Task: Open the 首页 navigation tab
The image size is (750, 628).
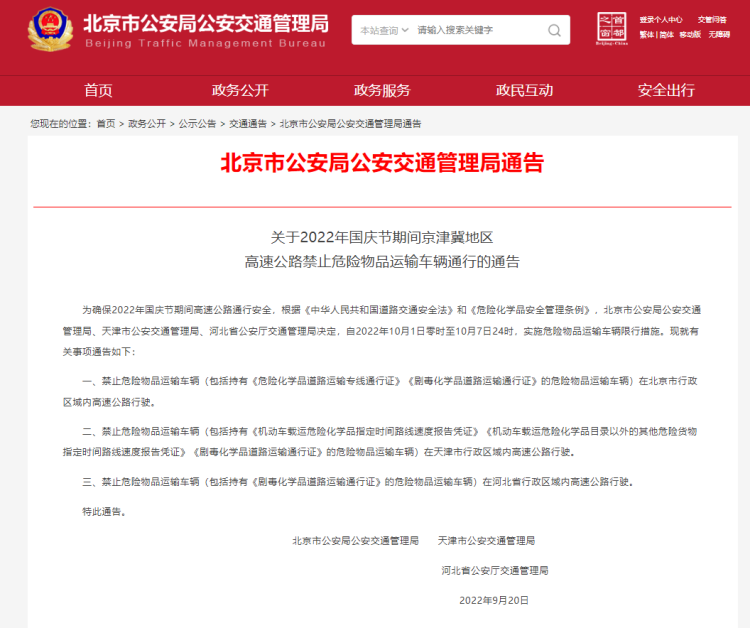Action: click(x=98, y=90)
